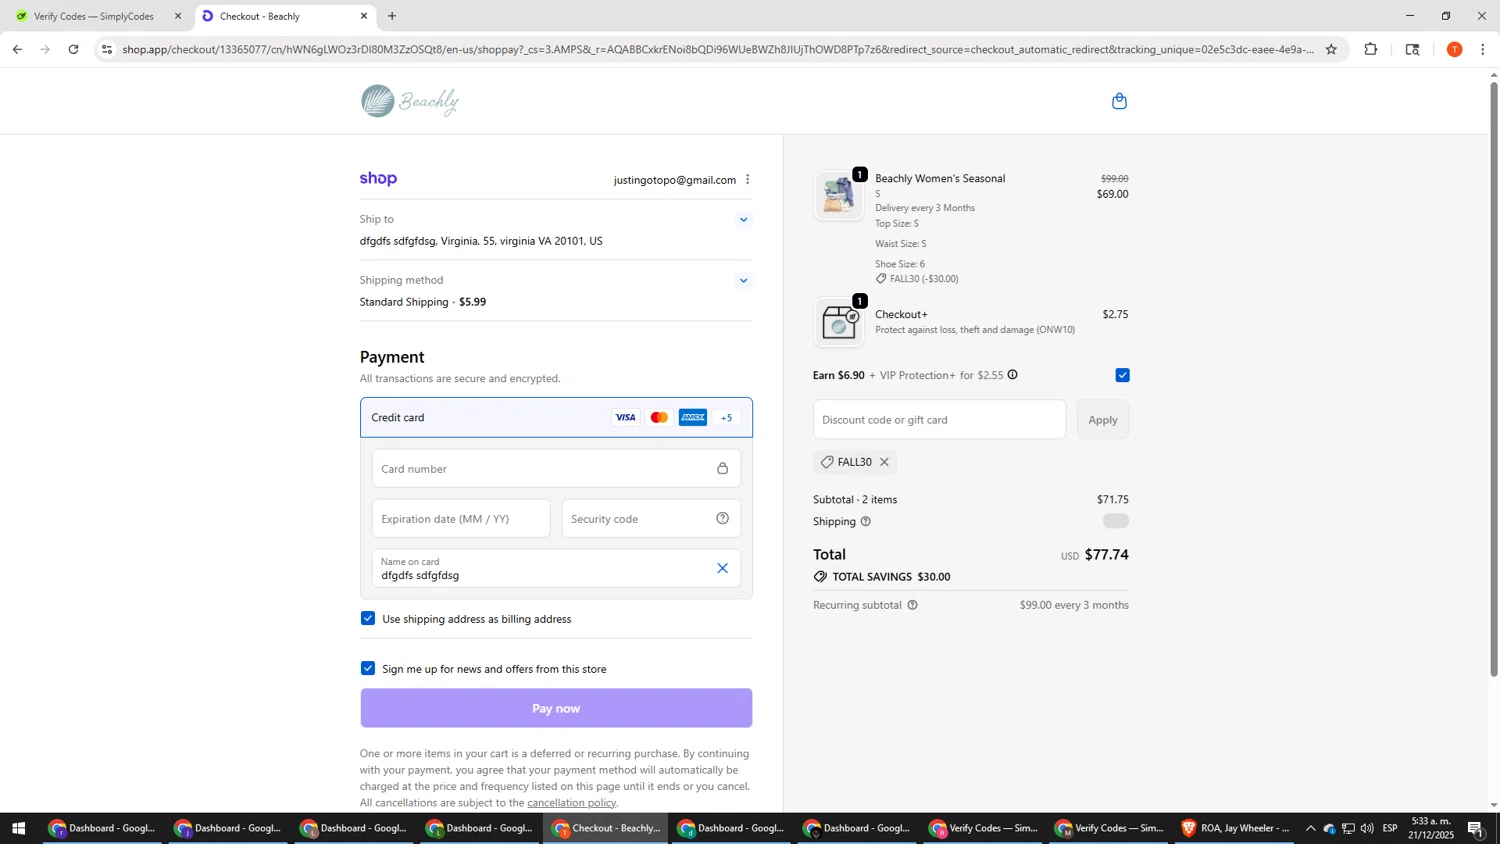This screenshot has height=844, width=1500.
Task: Click the ESP language indicator
Action: click(x=1390, y=828)
